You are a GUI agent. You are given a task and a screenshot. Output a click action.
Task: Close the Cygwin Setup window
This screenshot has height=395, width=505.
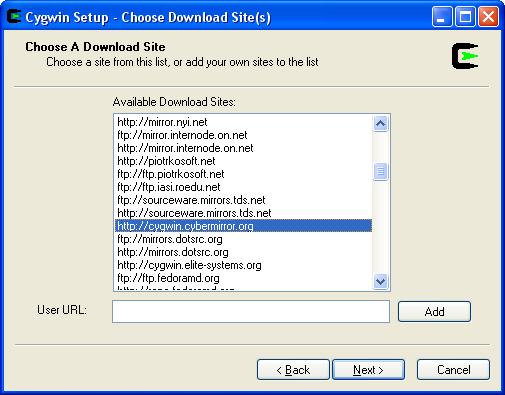click(x=488, y=17)
